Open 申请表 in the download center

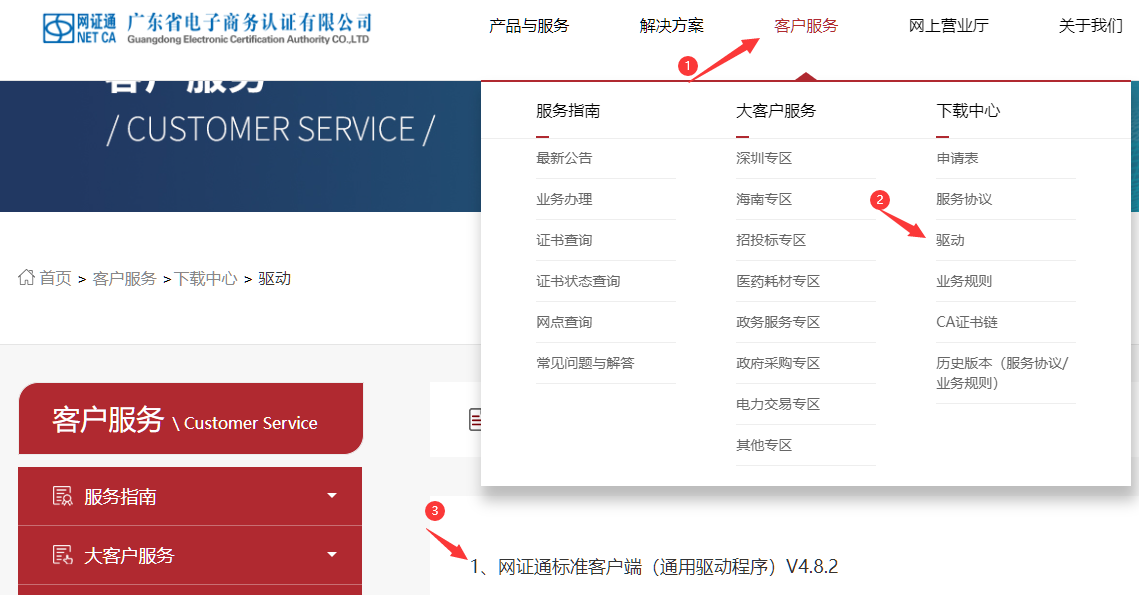pos(957,159)
